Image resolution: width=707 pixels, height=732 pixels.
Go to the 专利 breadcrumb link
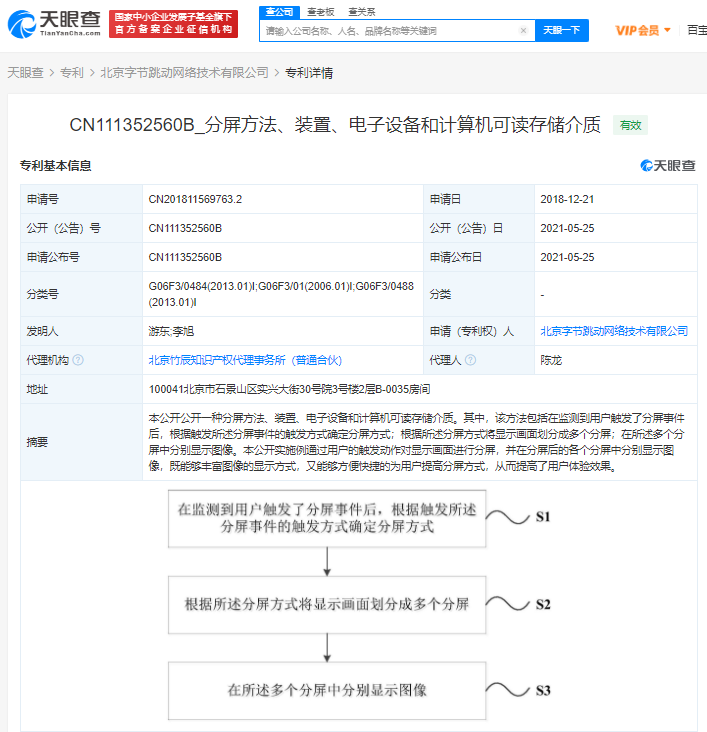click(71, 72)
